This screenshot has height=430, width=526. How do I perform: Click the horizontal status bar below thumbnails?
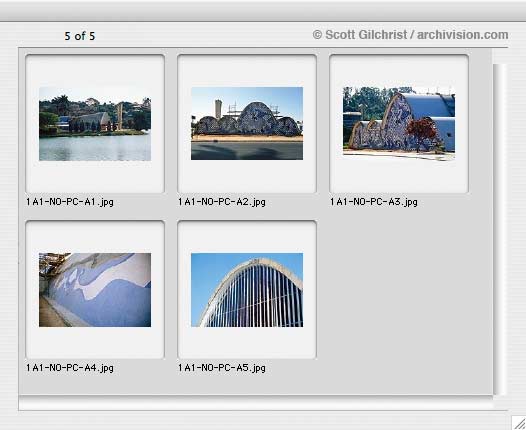point(256,403)
